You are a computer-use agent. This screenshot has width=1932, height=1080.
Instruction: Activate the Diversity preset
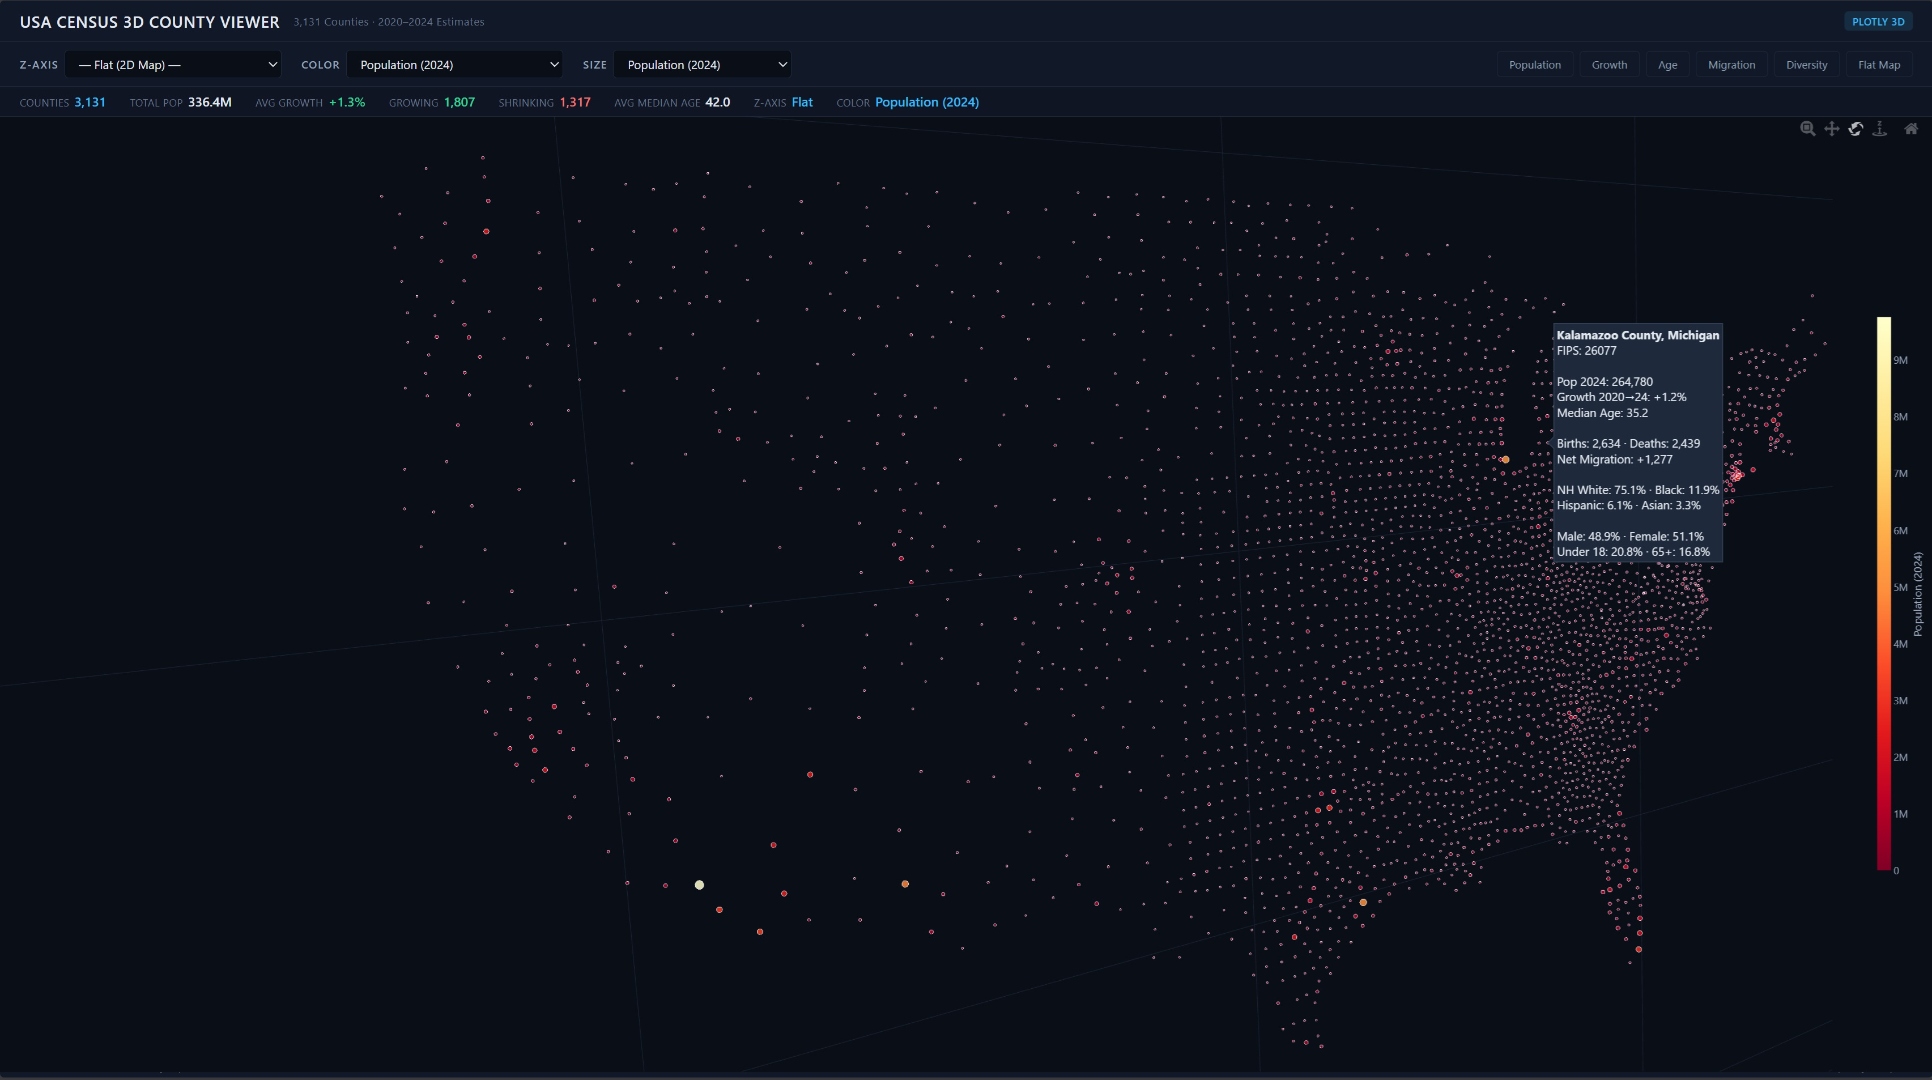pos(1806,64)
